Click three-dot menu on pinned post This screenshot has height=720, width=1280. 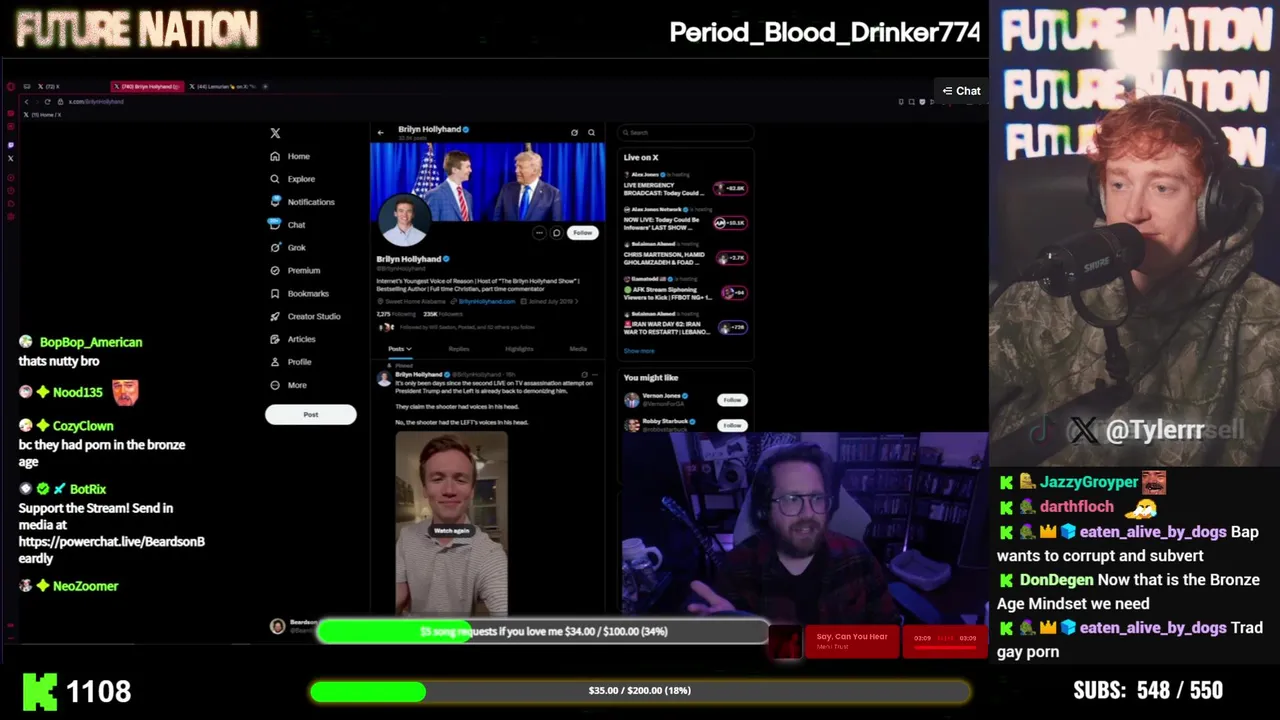click(x=596, y=375)
